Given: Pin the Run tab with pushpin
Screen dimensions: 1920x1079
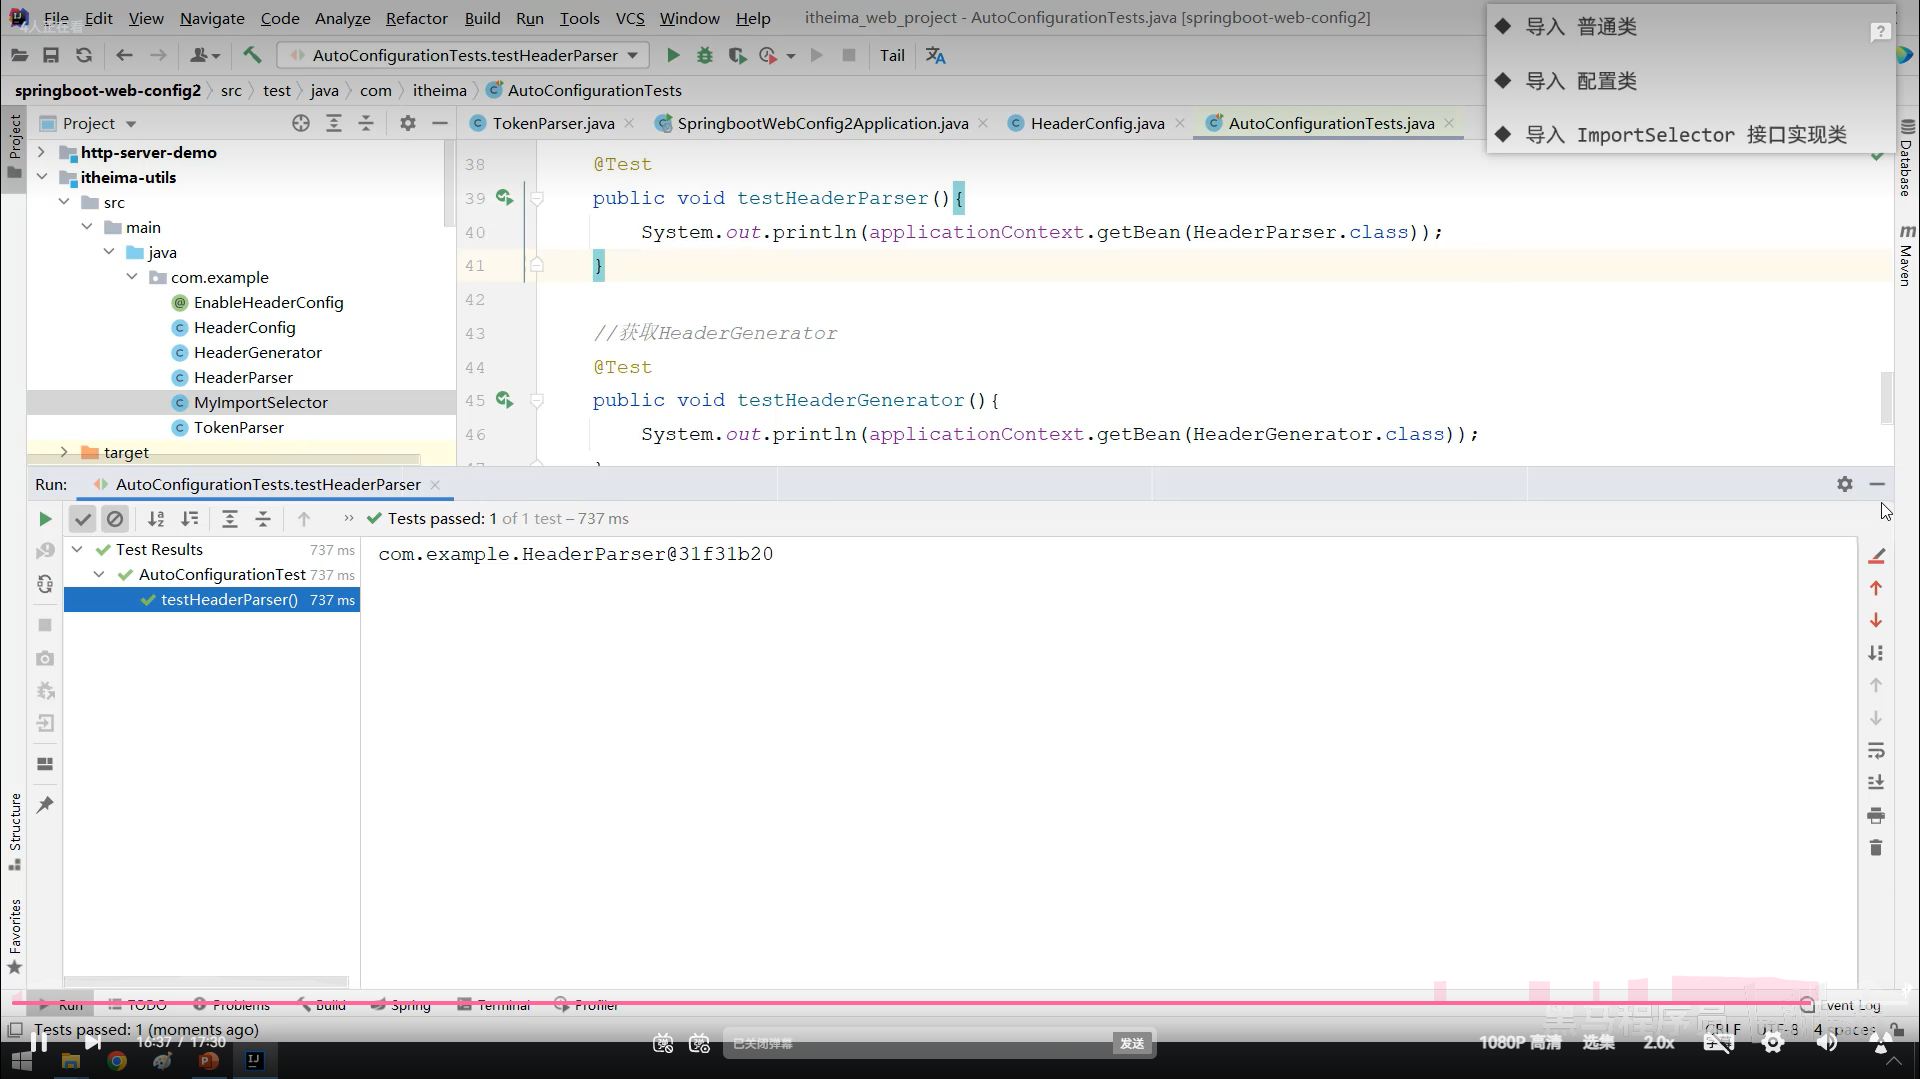Looking at the screenshot, I should (x=45, y=805).
